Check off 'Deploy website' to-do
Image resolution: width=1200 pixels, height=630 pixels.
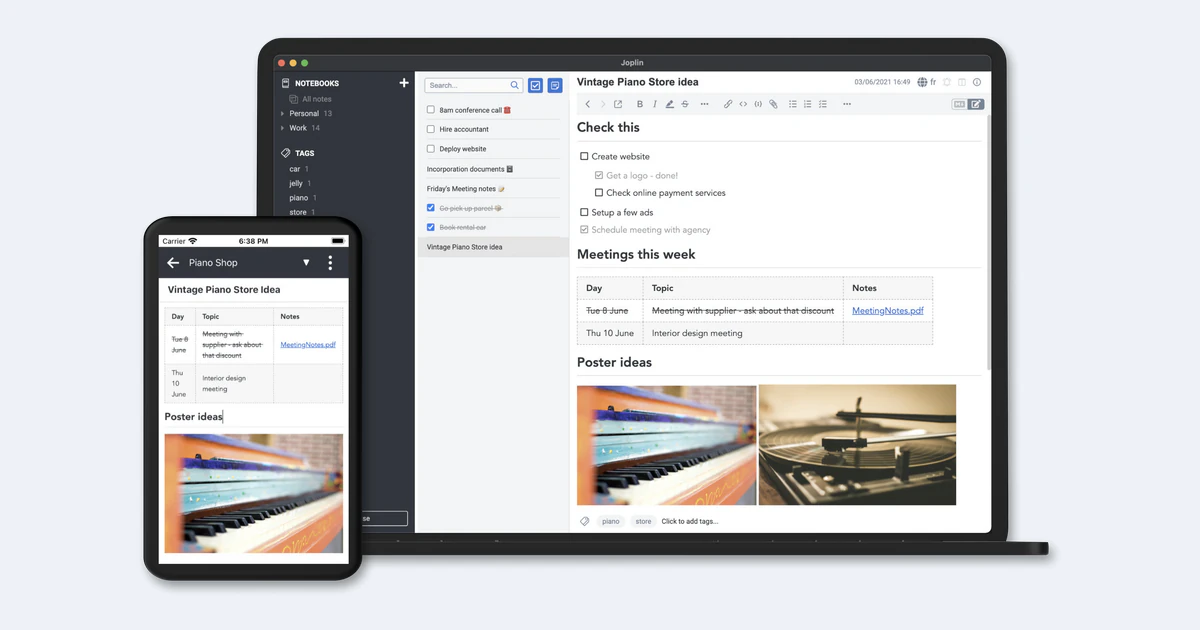click(x=431, y=149)
